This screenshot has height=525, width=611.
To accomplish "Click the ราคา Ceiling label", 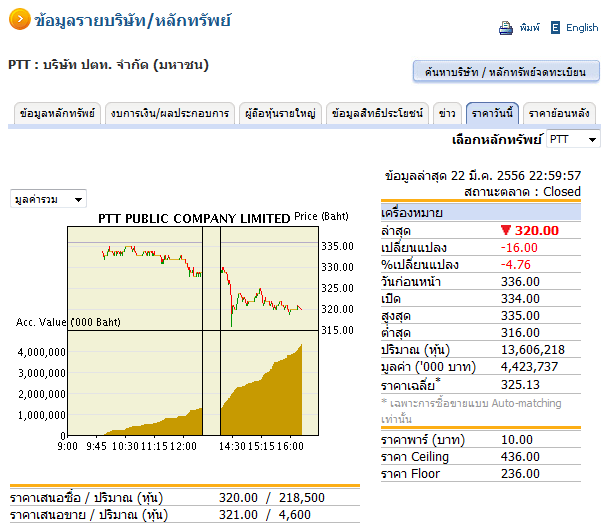I will click(415, 457).
